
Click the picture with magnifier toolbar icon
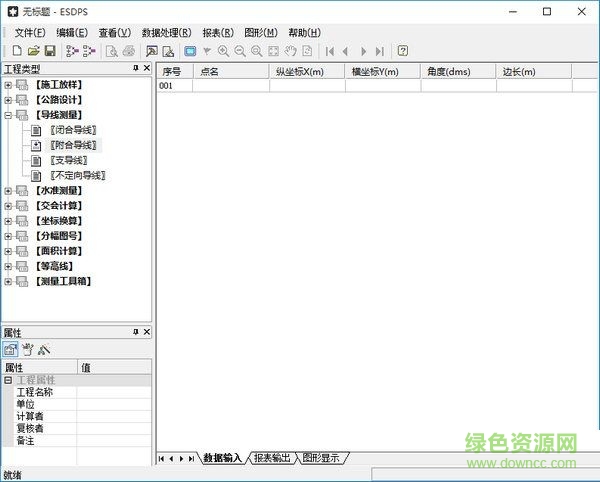click(152, 51)
